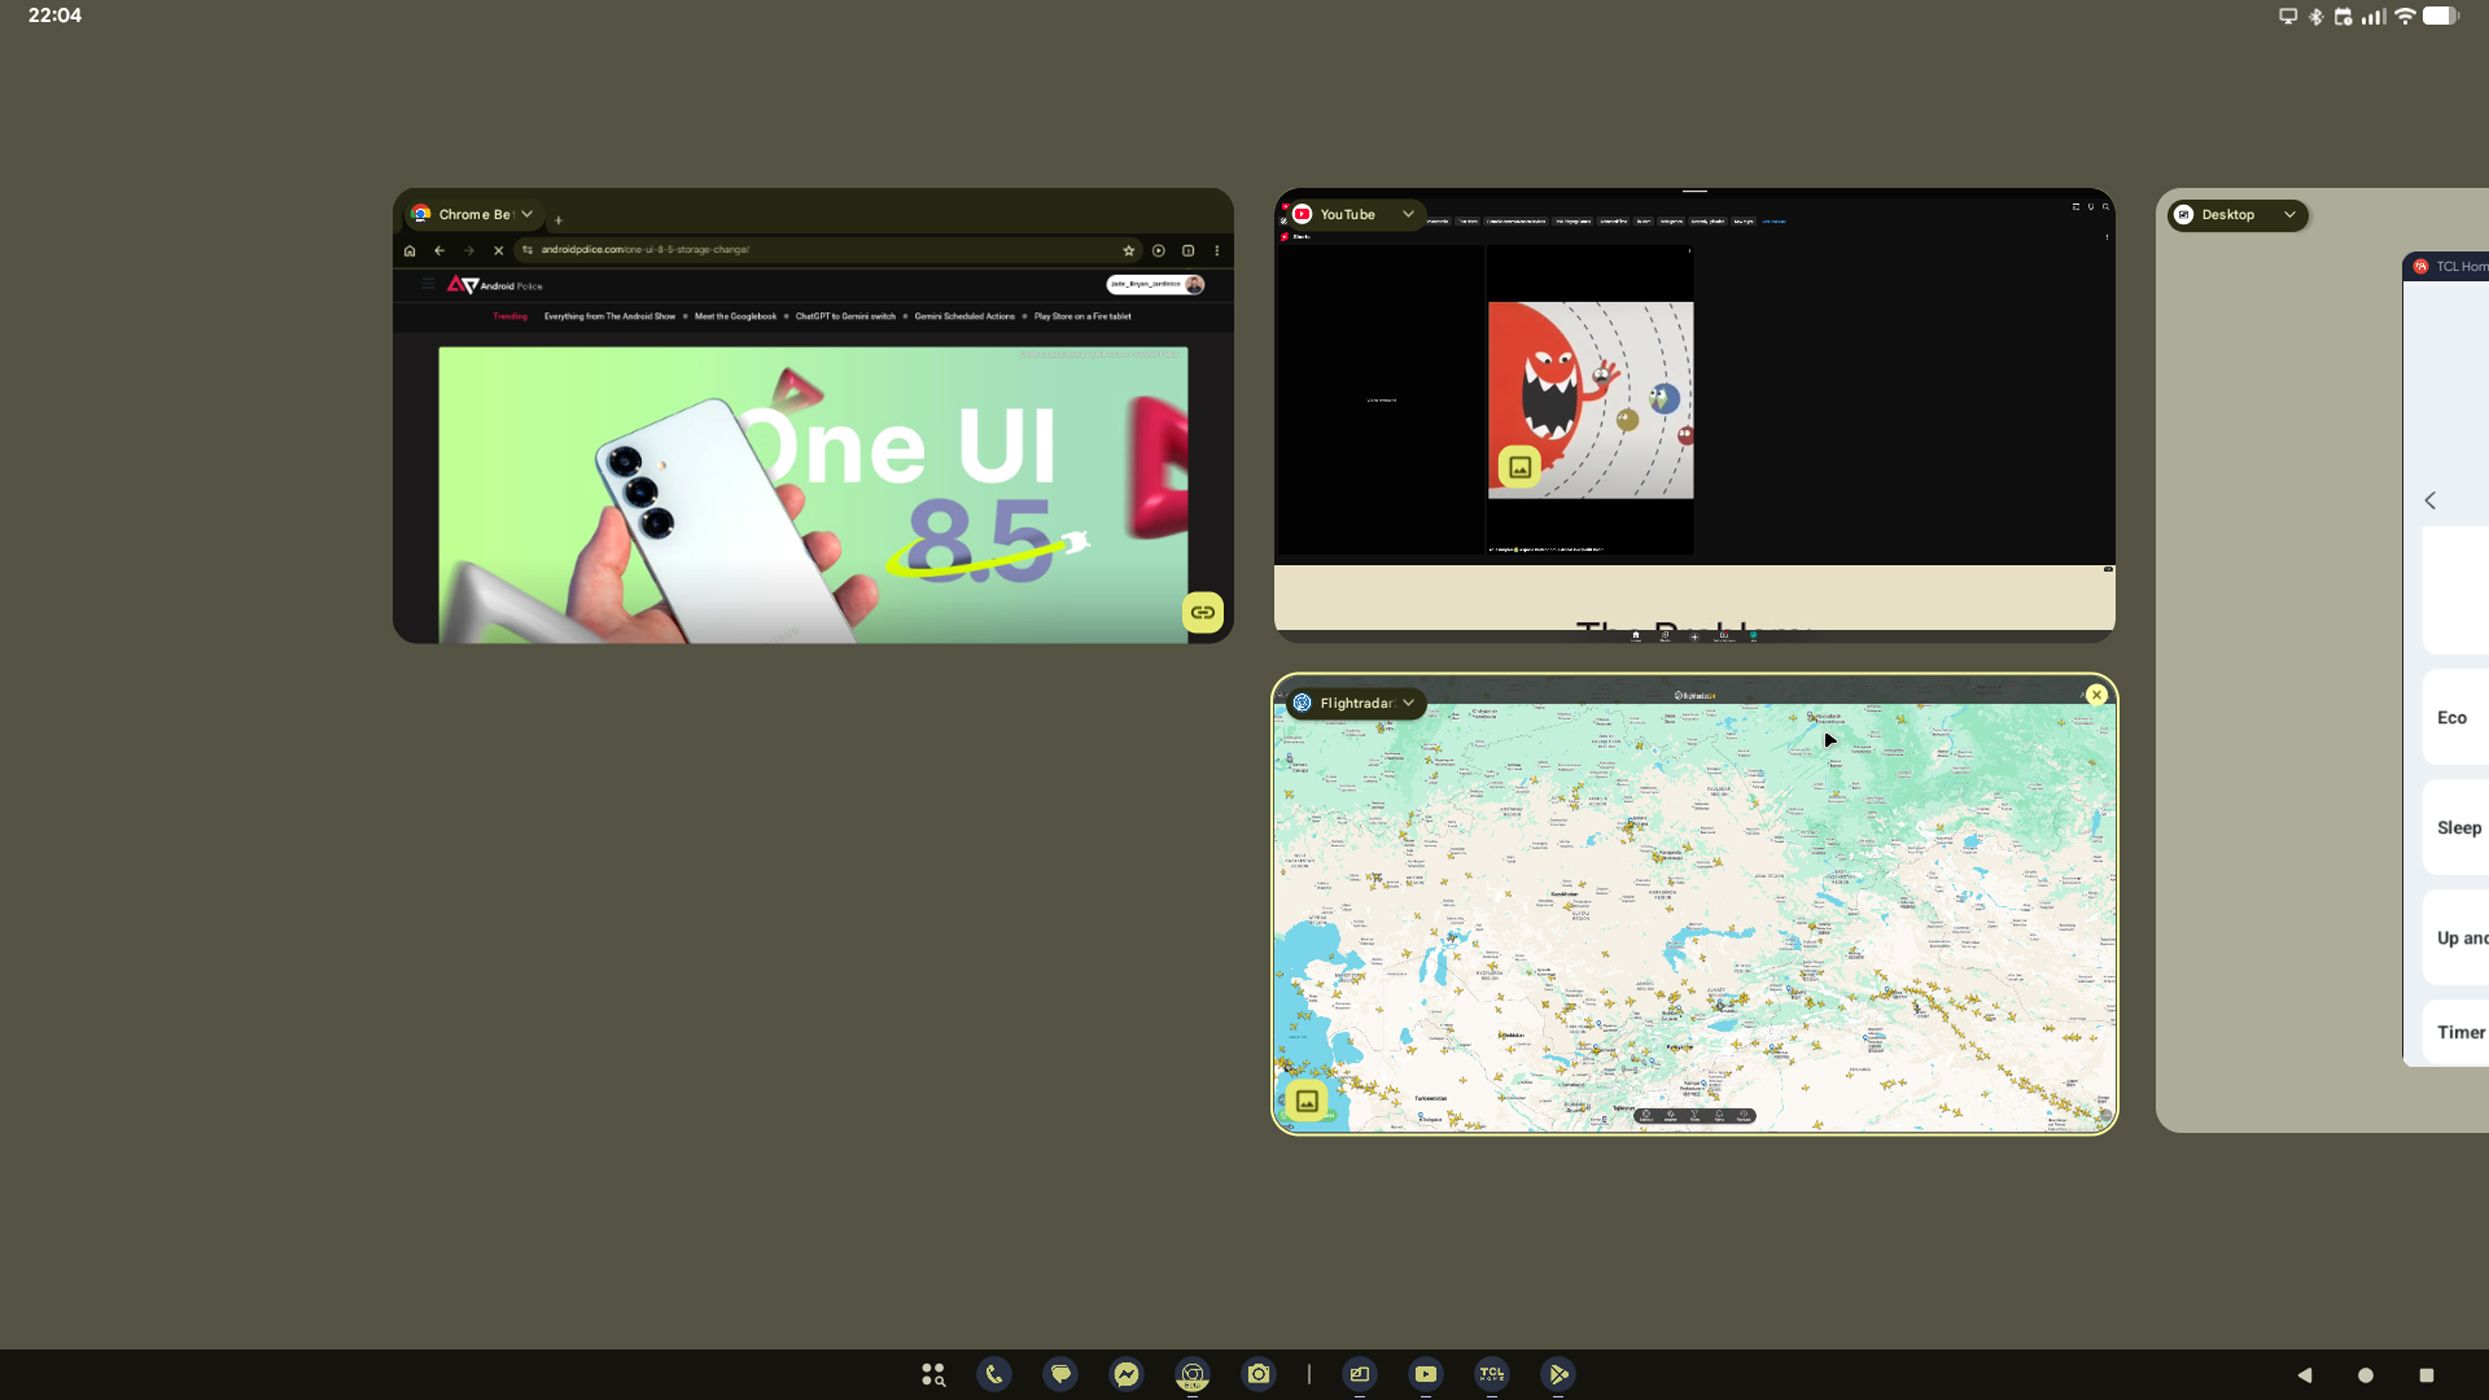Stop page loading in Chrome toolbar

point(498,251)
